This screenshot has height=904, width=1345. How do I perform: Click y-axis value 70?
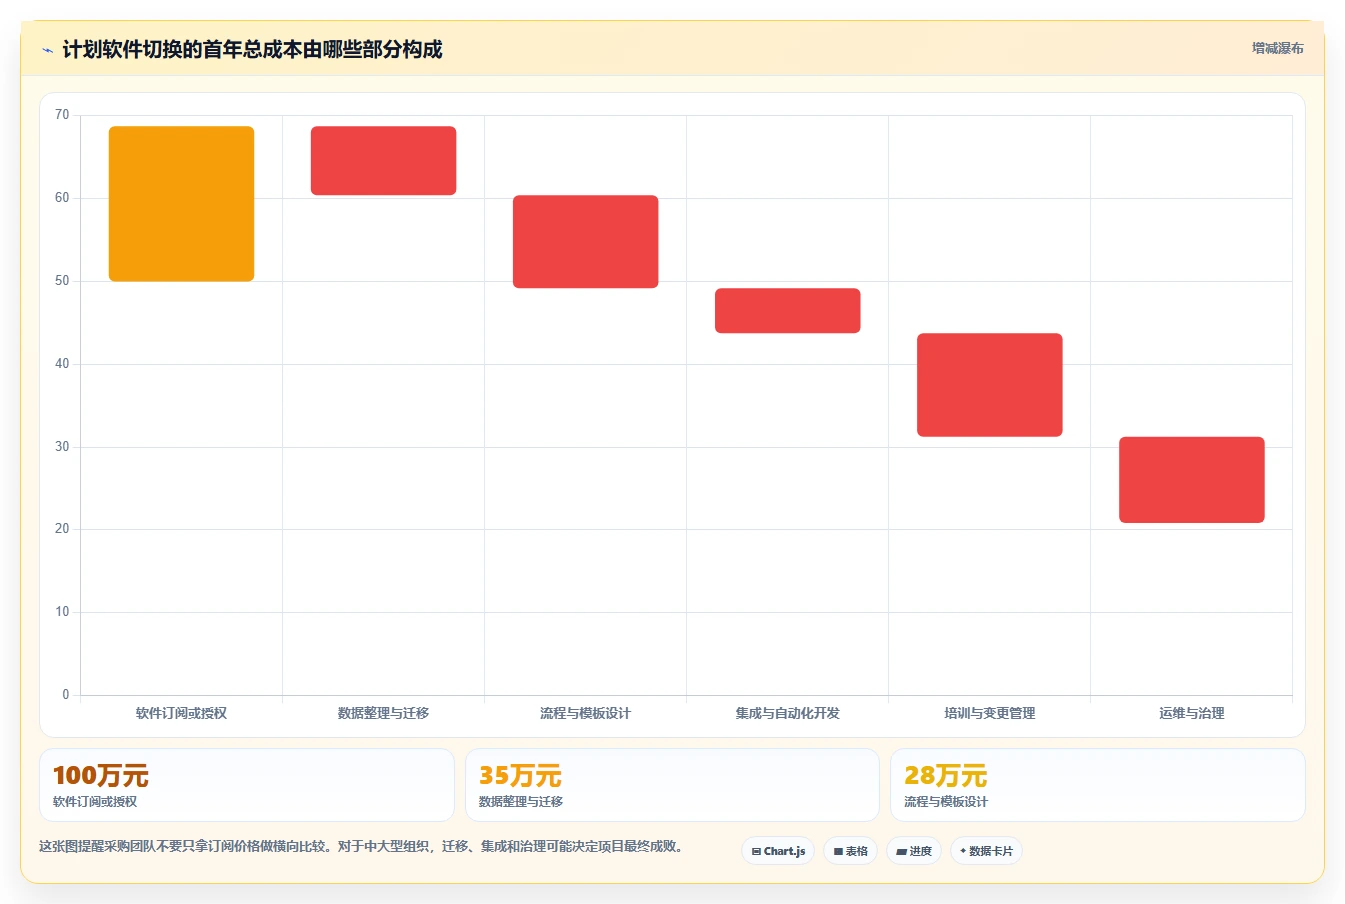62,115
